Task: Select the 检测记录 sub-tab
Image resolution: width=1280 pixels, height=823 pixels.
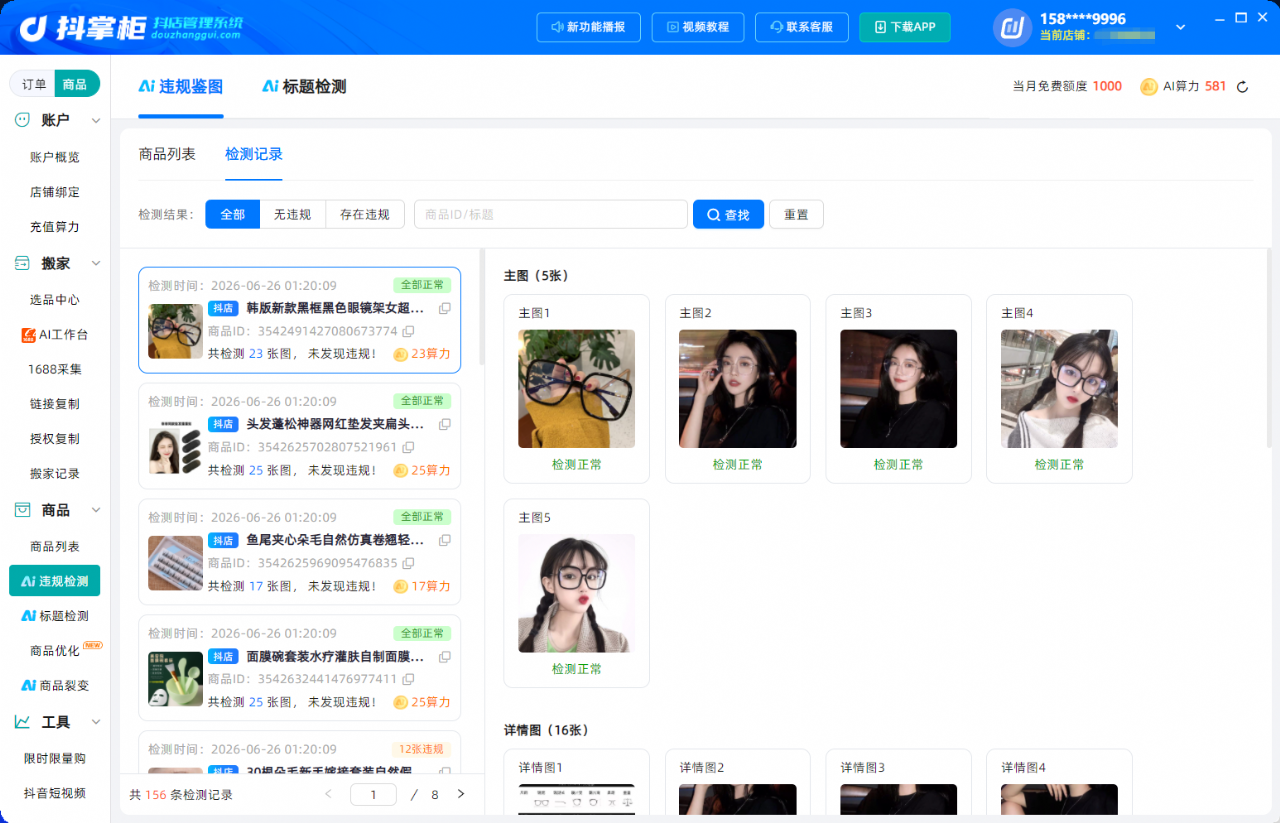Action: pyautogui.click(x=254, y=154)
